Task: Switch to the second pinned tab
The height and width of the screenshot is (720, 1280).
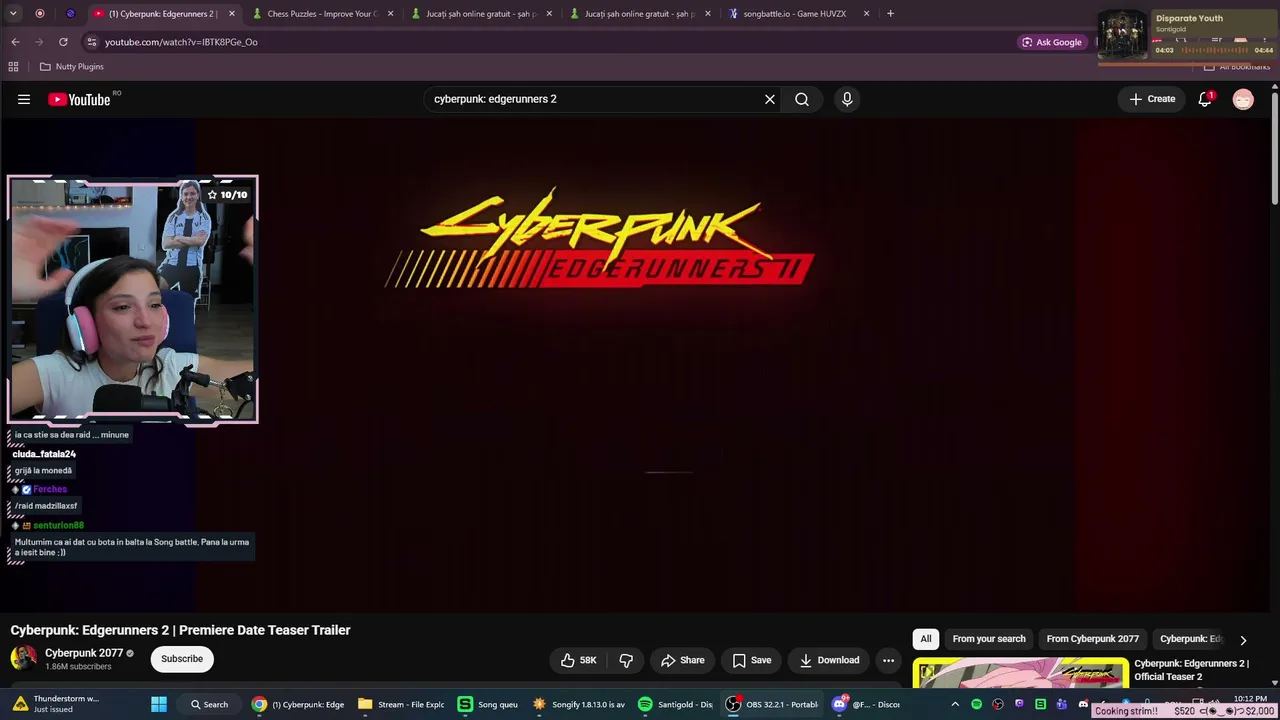Action: point(70,13)
